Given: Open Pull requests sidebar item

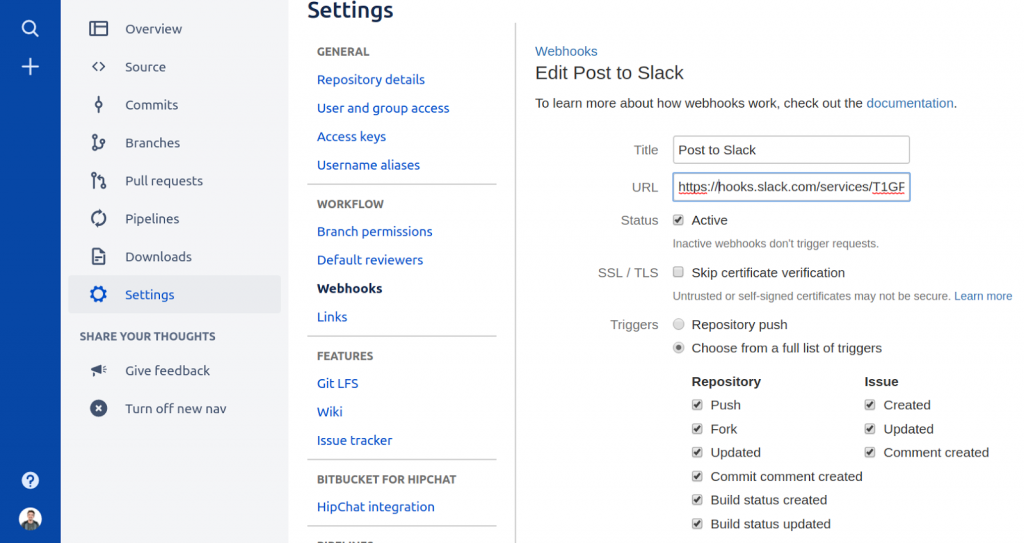Looking at the screenshot, I should point(164,181).
